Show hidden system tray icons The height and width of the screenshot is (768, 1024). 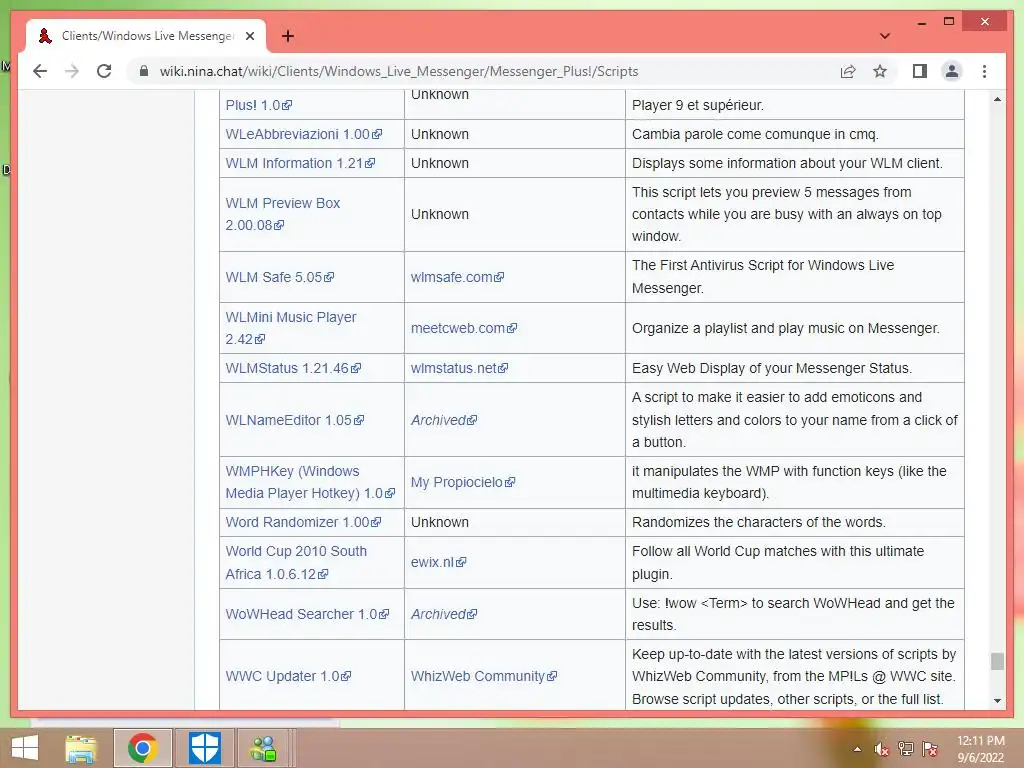857,749
